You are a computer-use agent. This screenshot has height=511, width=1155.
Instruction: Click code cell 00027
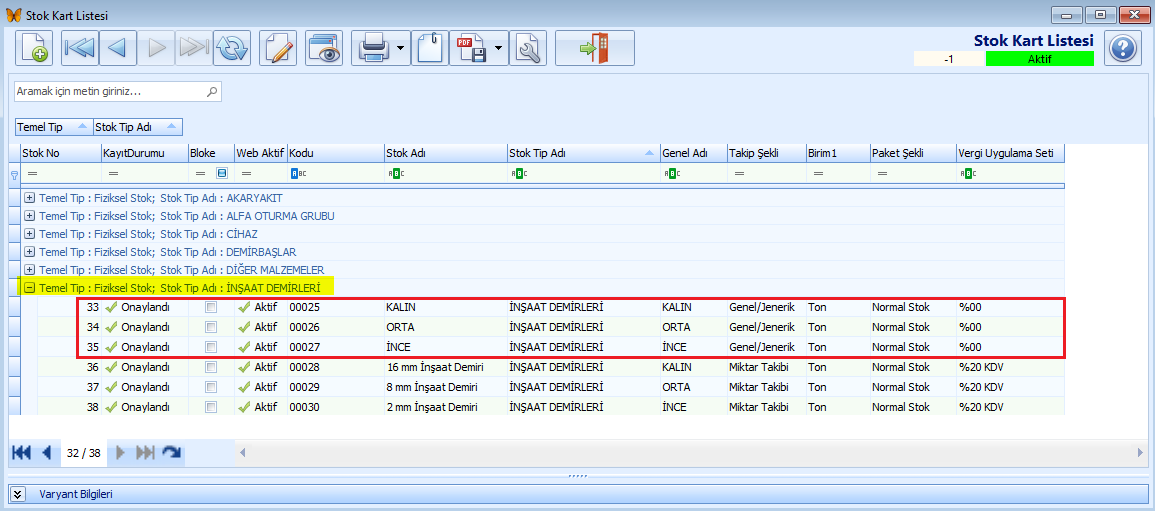pyautogui.click(x=335, y=347)
